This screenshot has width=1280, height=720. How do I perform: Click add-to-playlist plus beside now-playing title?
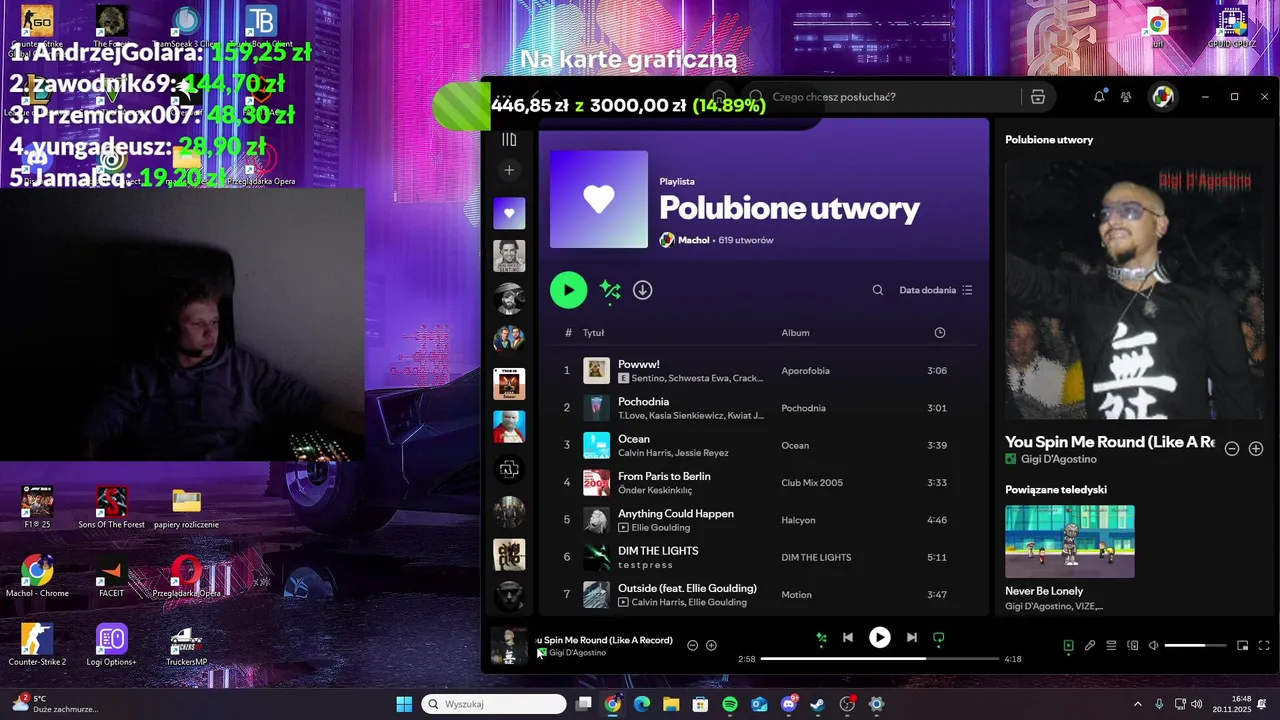[x=711, y=645]
